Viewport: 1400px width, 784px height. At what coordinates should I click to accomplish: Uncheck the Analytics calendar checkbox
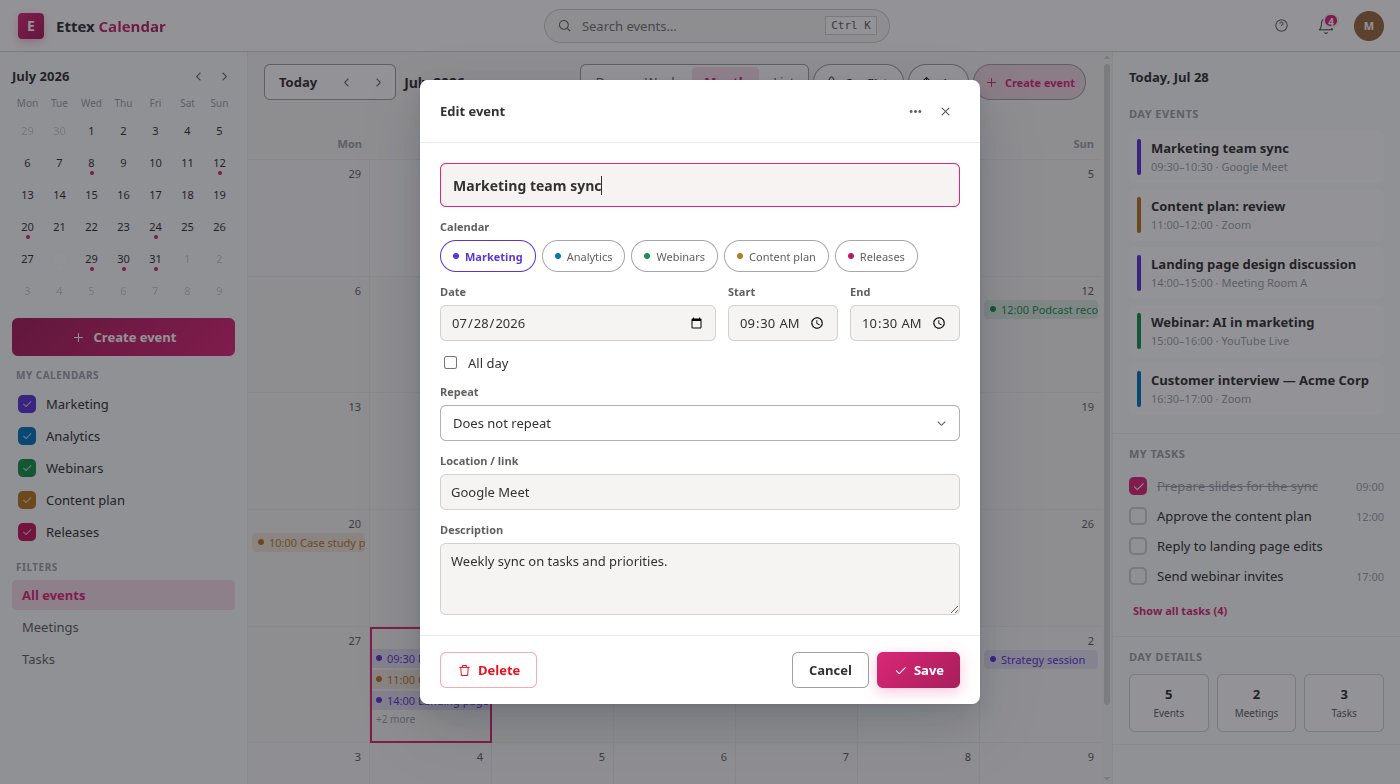click(27, 437)
